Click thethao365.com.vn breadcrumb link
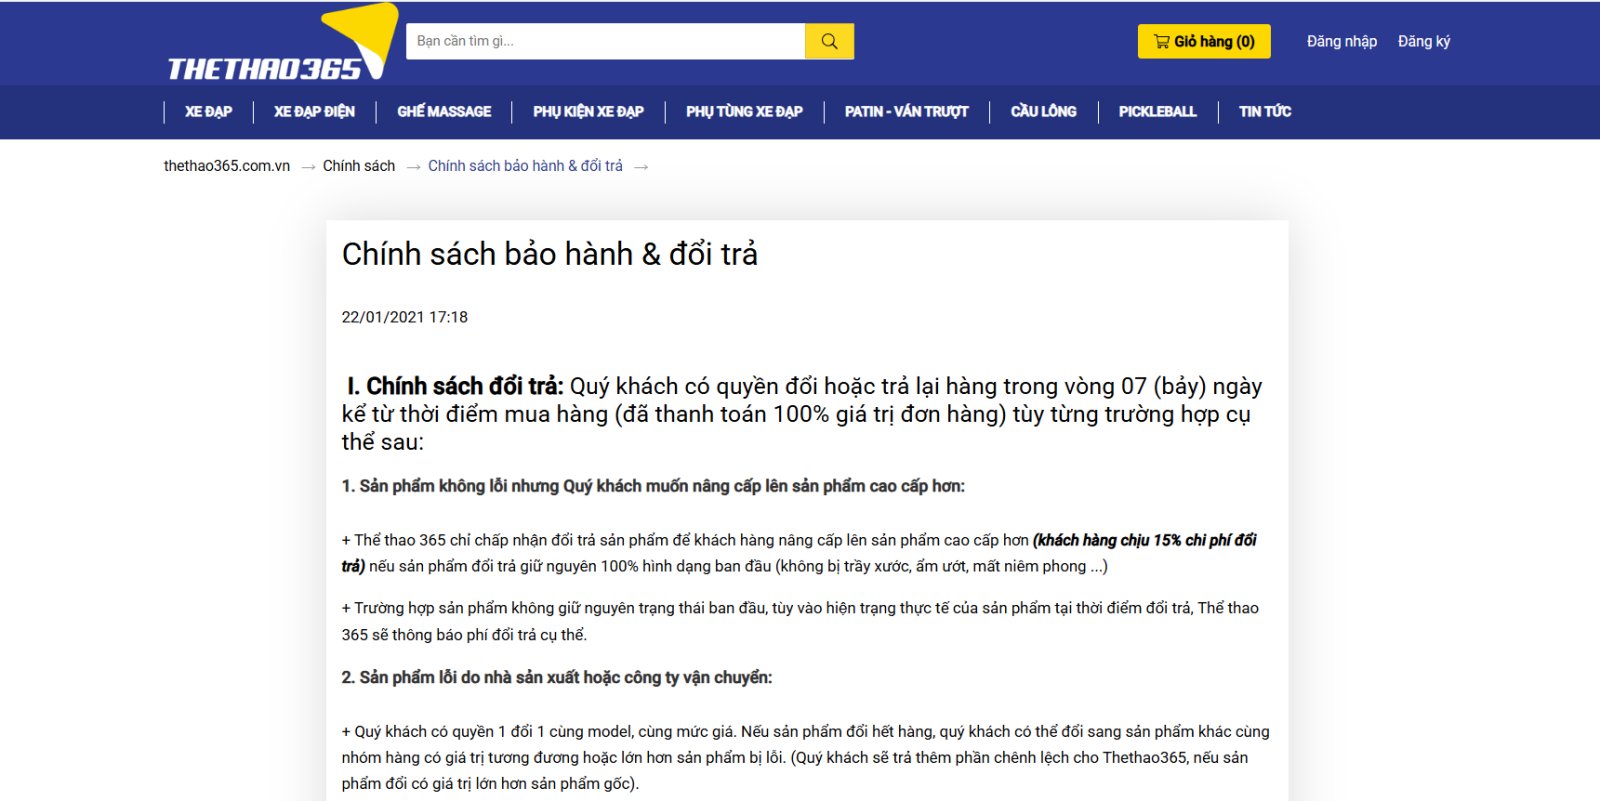This screenshot has width=1600, height=801. [227, 166]
